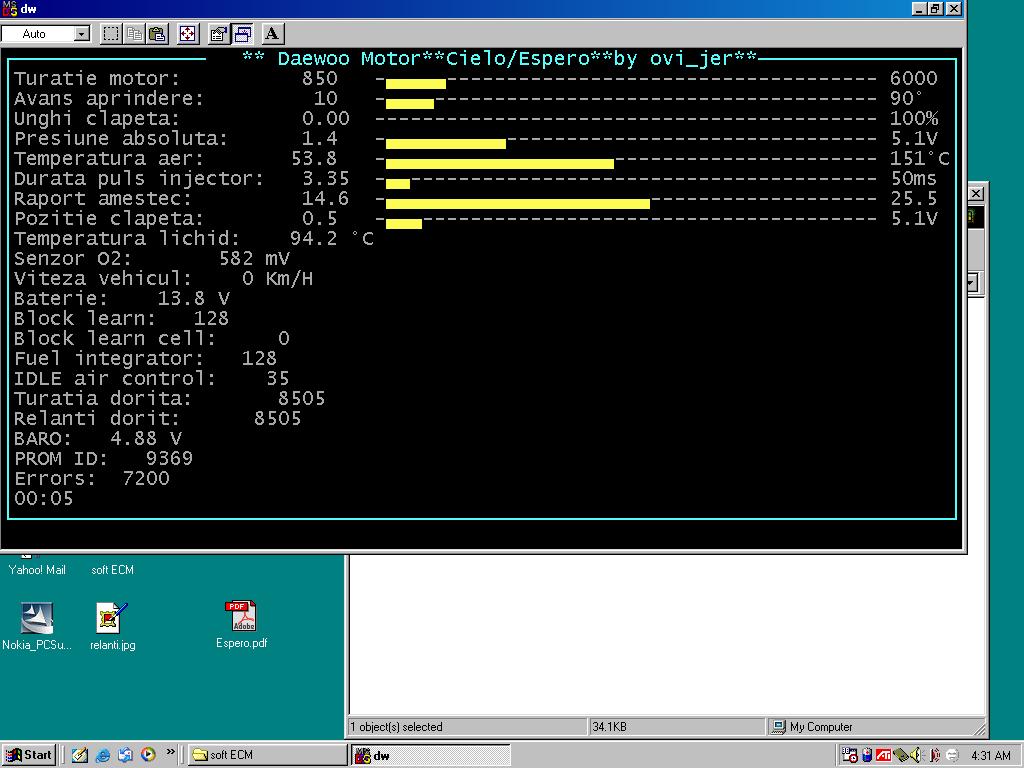Open the ATI tray icon

884,755
